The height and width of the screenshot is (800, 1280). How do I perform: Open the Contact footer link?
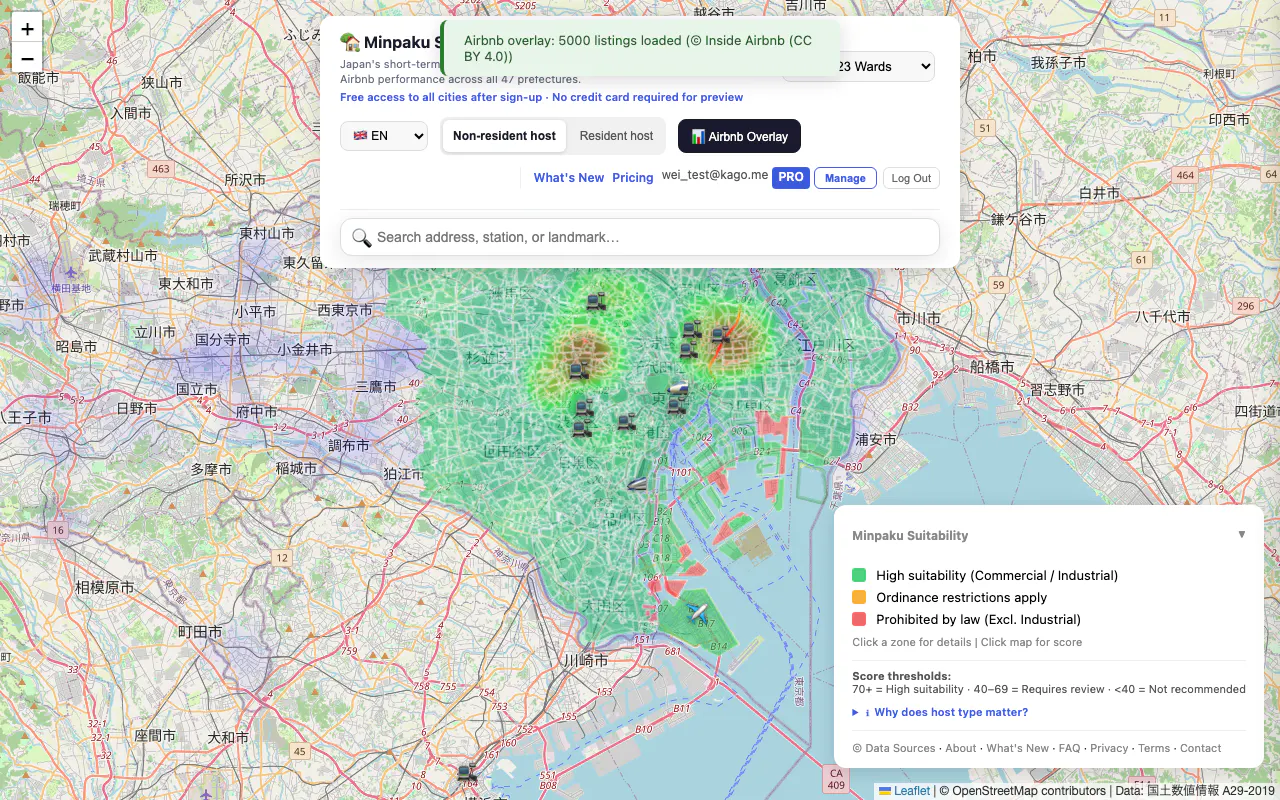tap(1200, 748)
